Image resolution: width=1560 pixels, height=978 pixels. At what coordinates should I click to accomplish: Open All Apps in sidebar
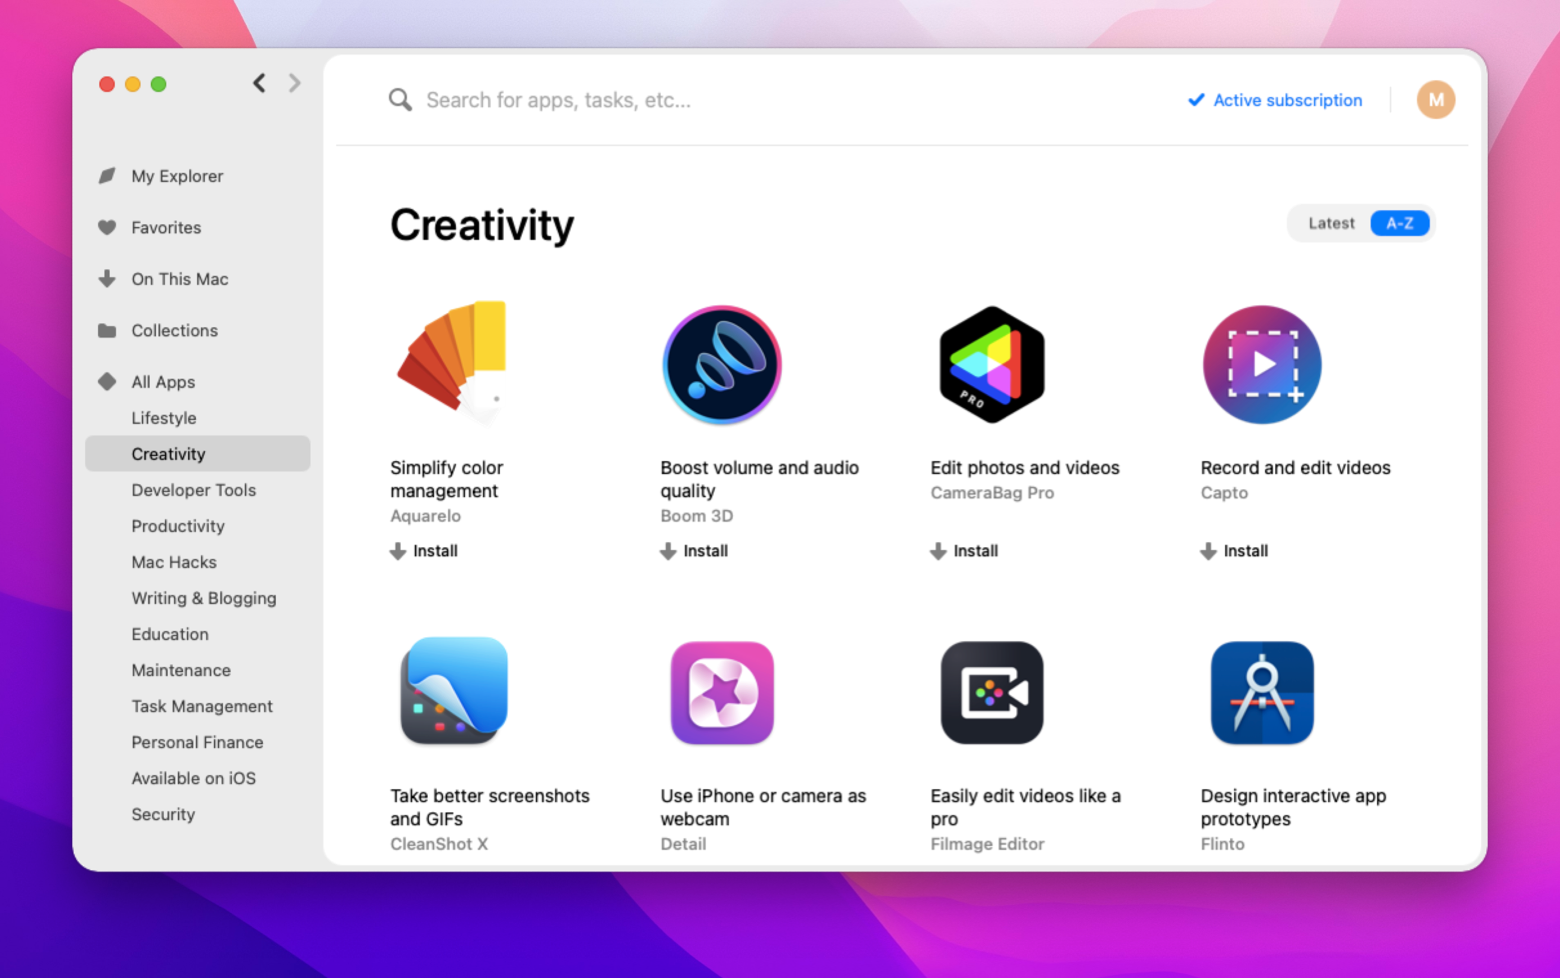coord(163,382)
